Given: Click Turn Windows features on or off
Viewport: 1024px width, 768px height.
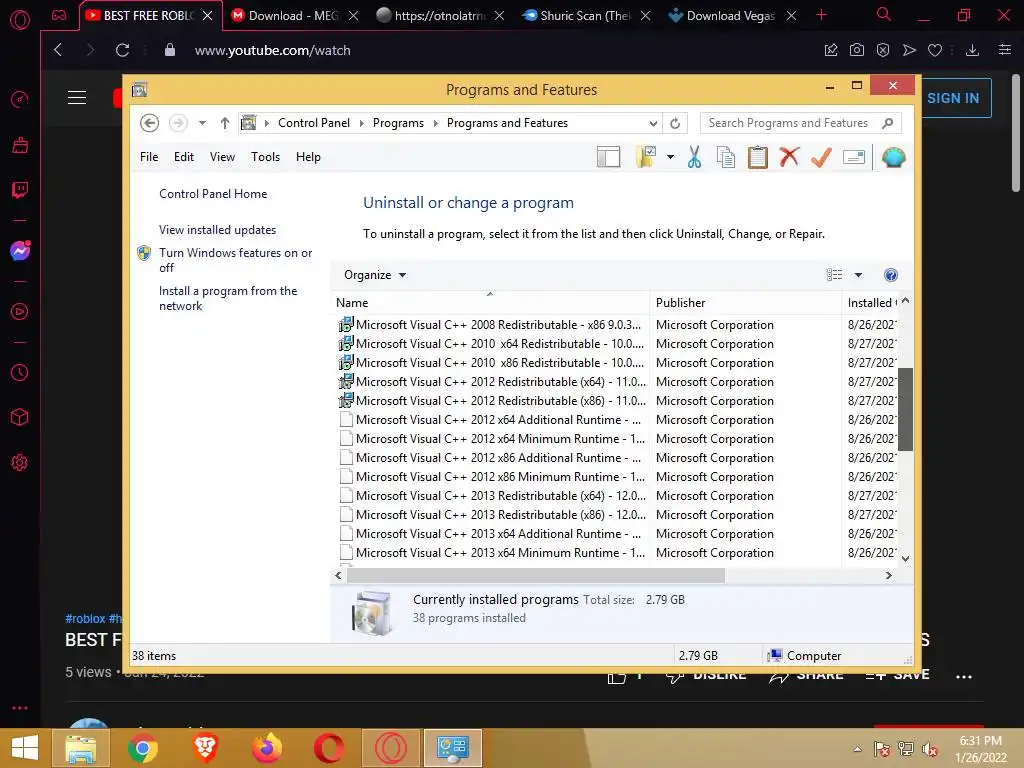Looking at the screenshot, I should 235,260.
